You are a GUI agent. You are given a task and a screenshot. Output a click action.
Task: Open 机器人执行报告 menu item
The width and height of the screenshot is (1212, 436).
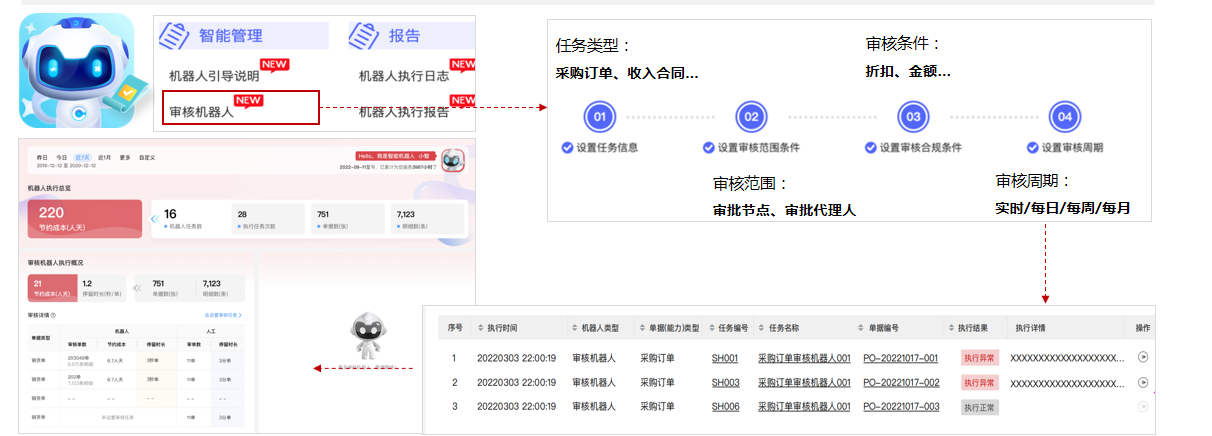(x=404, y=112)
